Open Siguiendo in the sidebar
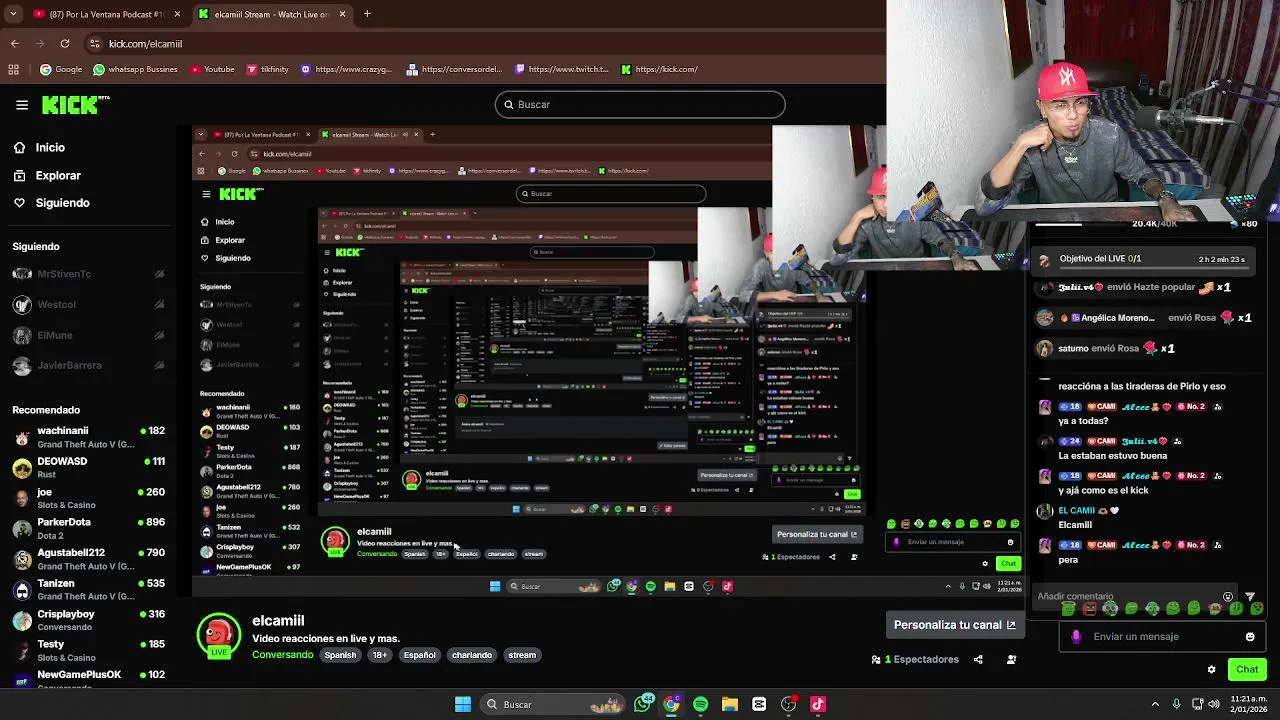Viewport: 1280px width, 720px height. coord(51,202)
